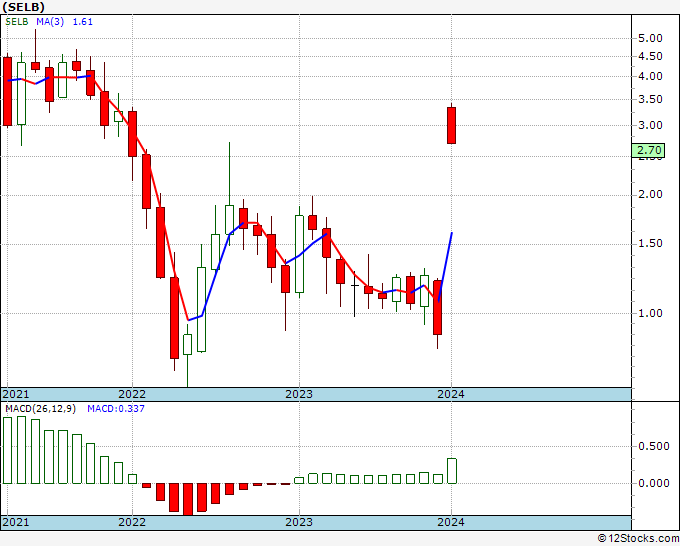Click the 2023 label on price chart axis
This screenshot has height=546, width=680.
(x=299, y=394)
